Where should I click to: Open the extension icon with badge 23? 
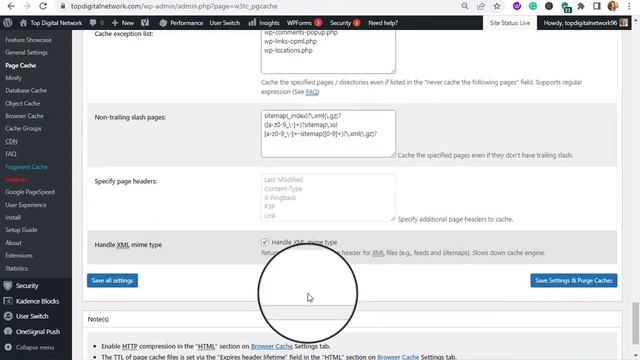[x=565, y=7]
